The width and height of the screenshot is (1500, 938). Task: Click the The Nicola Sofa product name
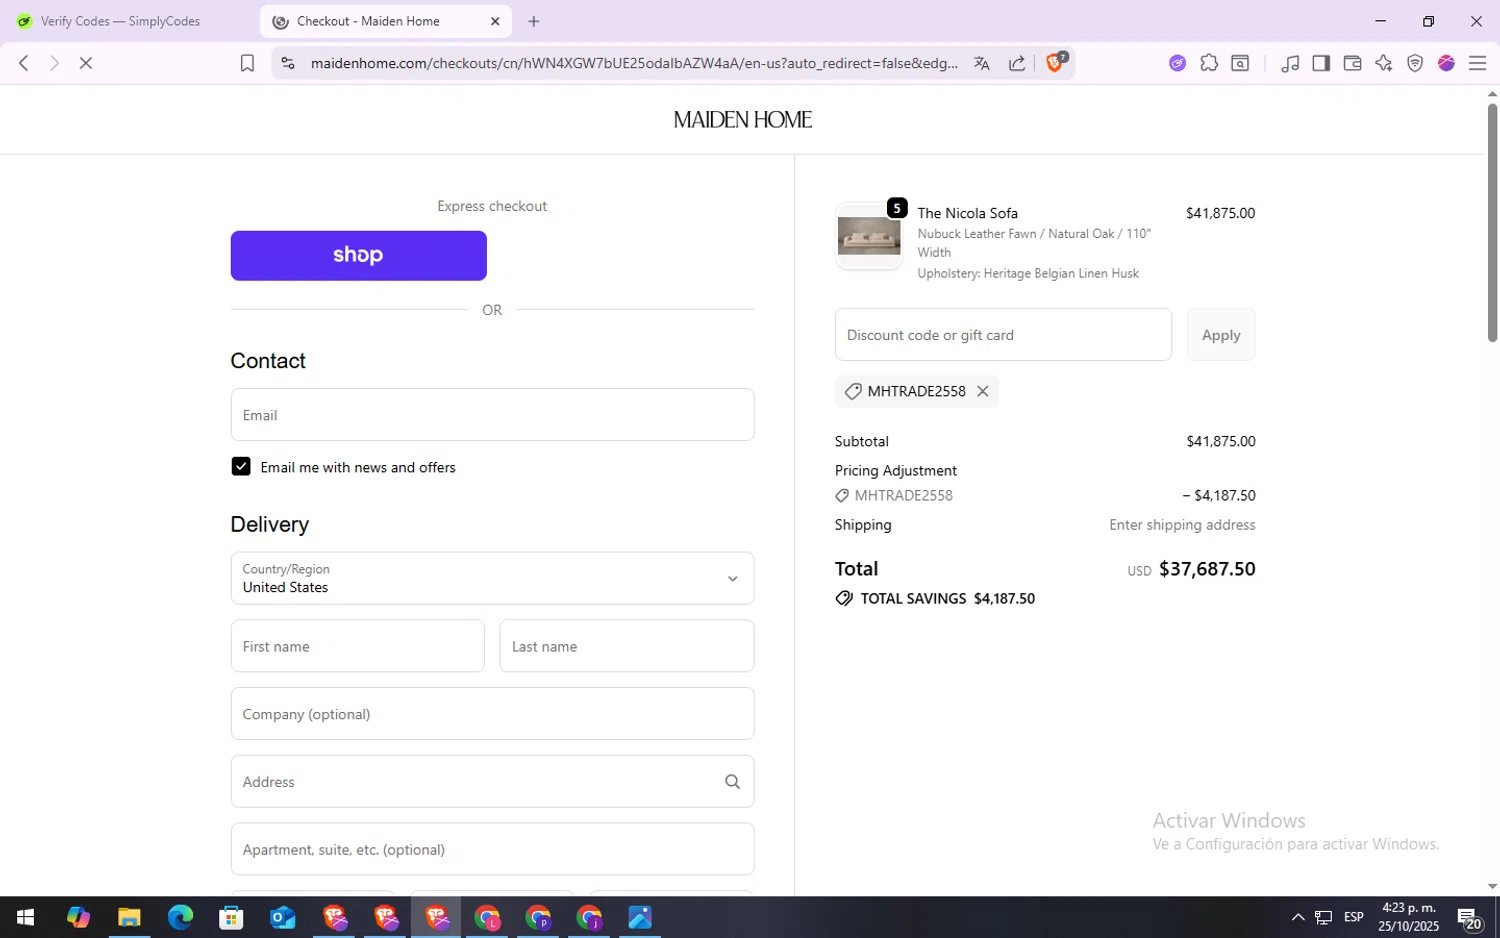(x=967, y=213)
